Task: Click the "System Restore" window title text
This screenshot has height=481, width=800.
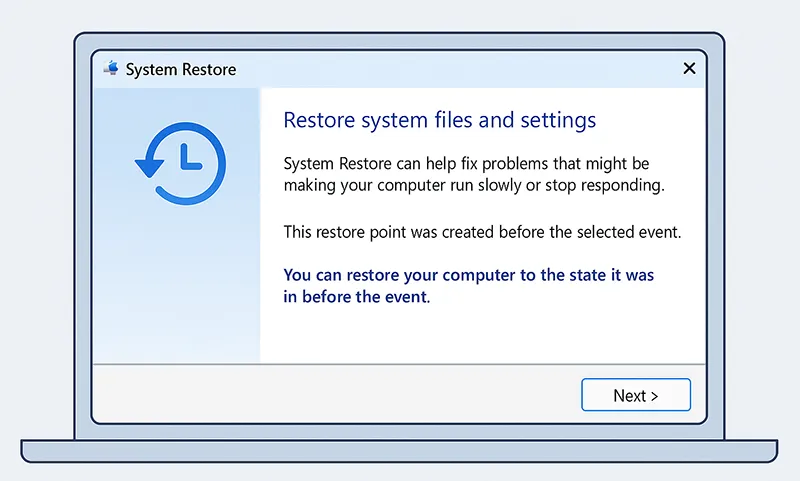Action: pos(181,70)
